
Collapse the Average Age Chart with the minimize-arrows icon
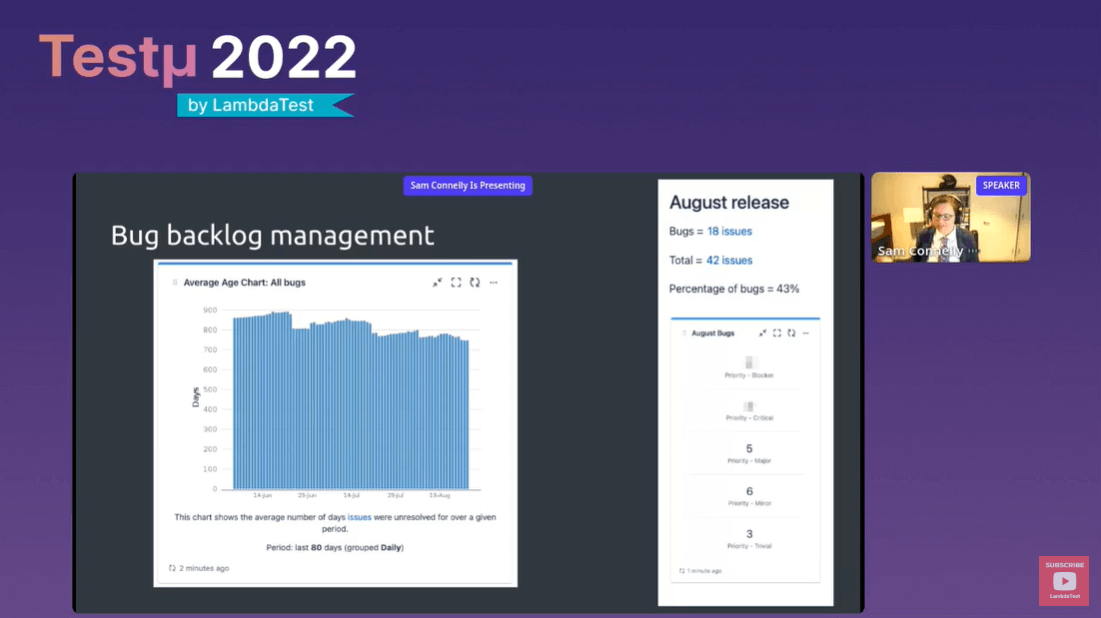(437, 282)
